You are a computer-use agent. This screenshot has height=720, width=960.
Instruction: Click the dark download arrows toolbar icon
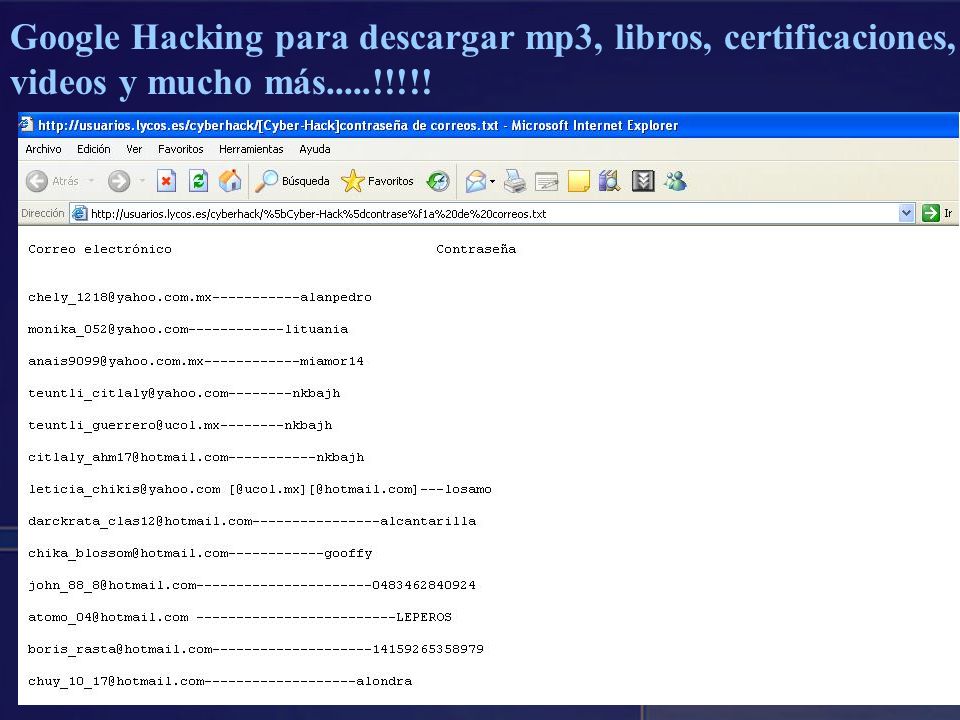[x=643, y=181]
